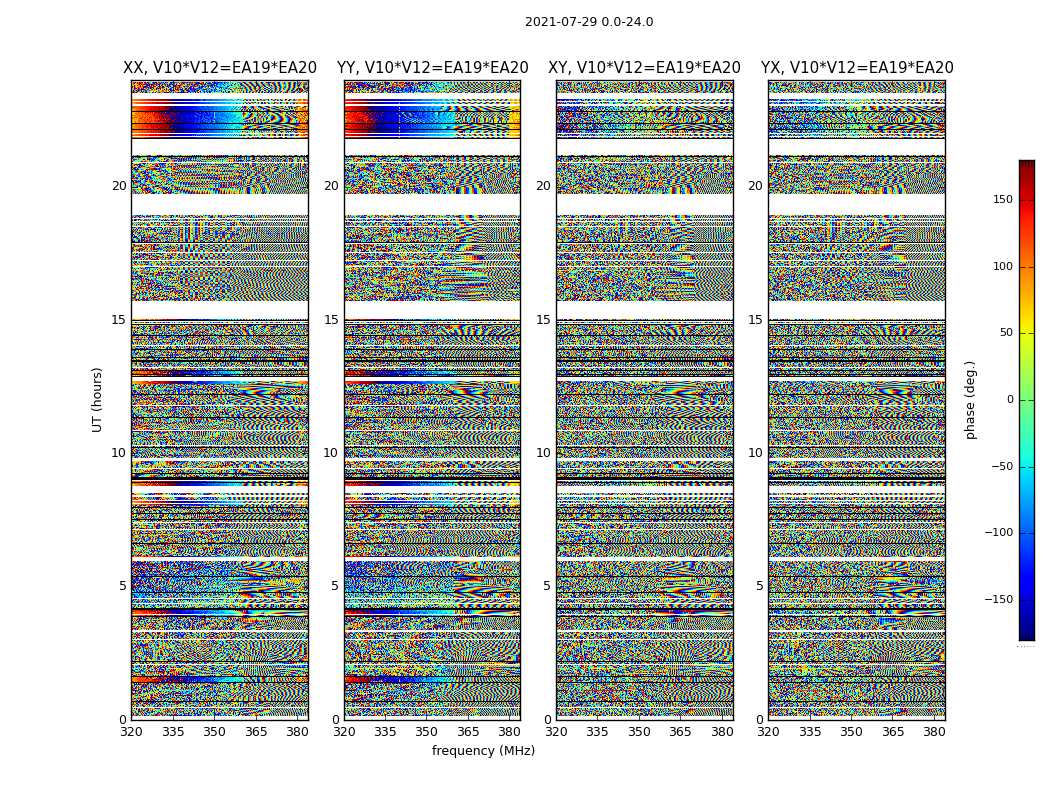Screen dimensions: 1050x800
Task: Click the YY panel y-axis tick 15
Action: [x=331, y=320]
